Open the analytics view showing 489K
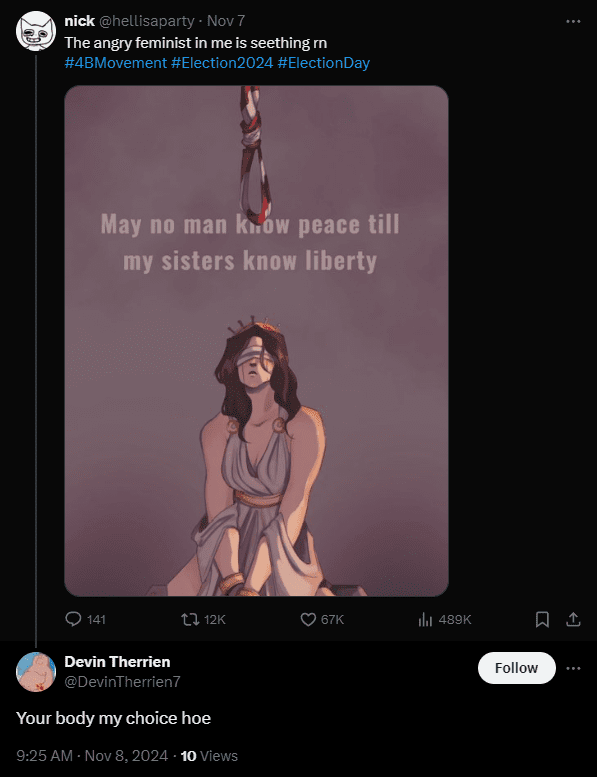 tap(426, 619)
